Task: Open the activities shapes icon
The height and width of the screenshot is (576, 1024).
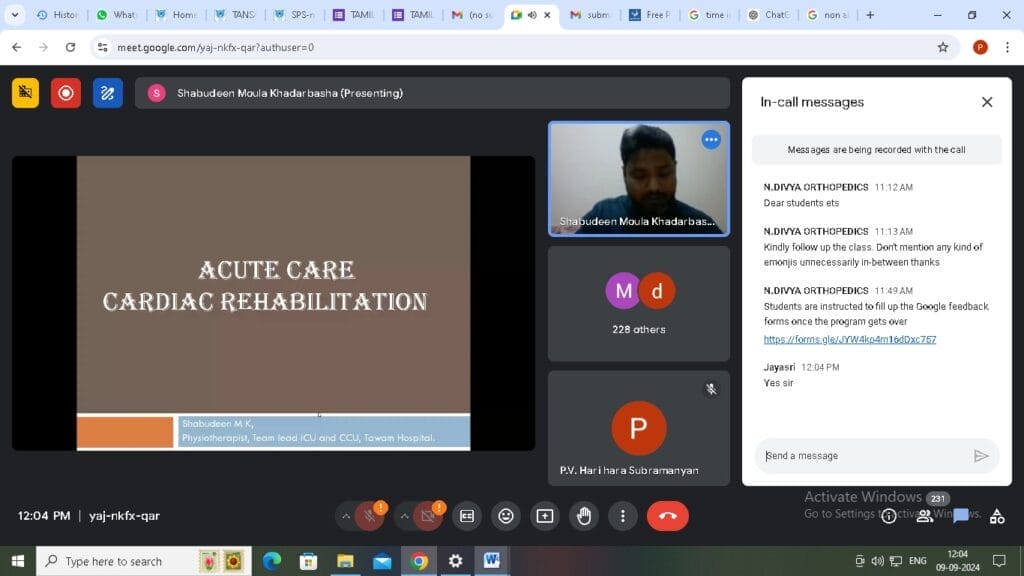Action: tap(997, 516)
